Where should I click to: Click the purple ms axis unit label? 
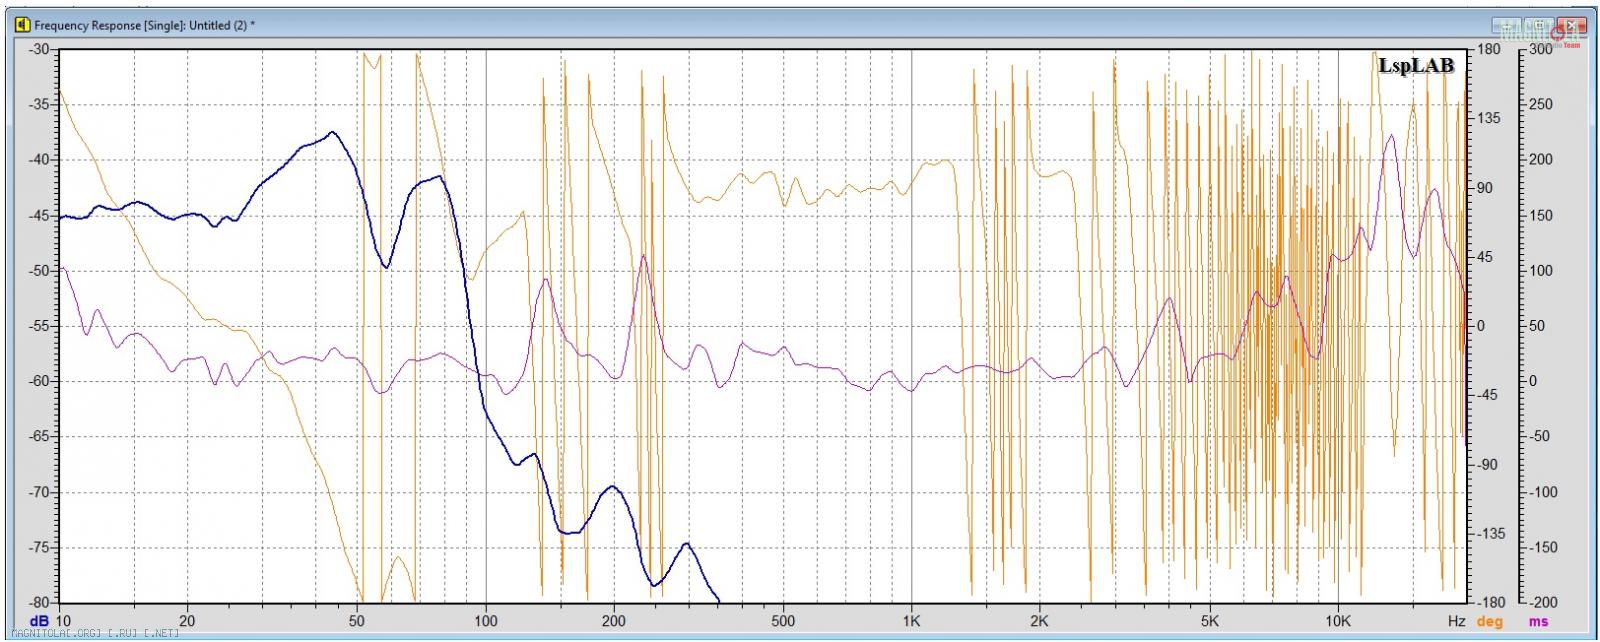pos(1538,621)
